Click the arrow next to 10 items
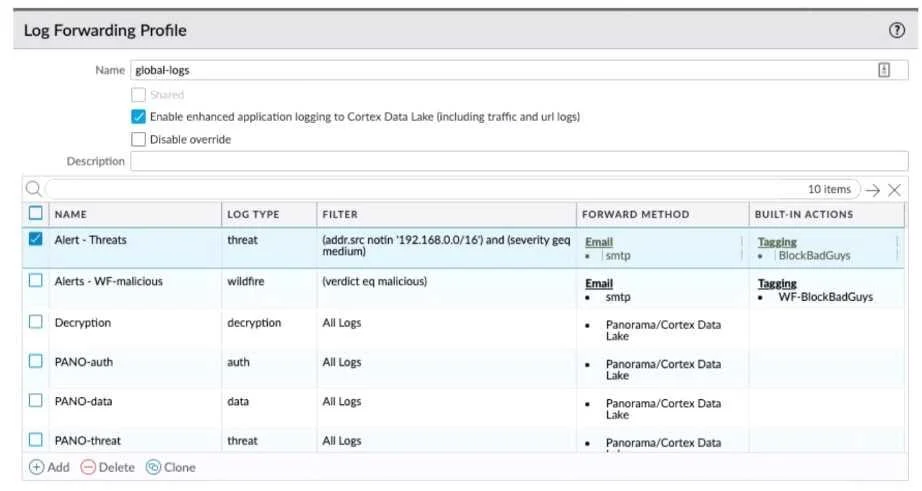922x491 pixels. [x=873, y=190]
